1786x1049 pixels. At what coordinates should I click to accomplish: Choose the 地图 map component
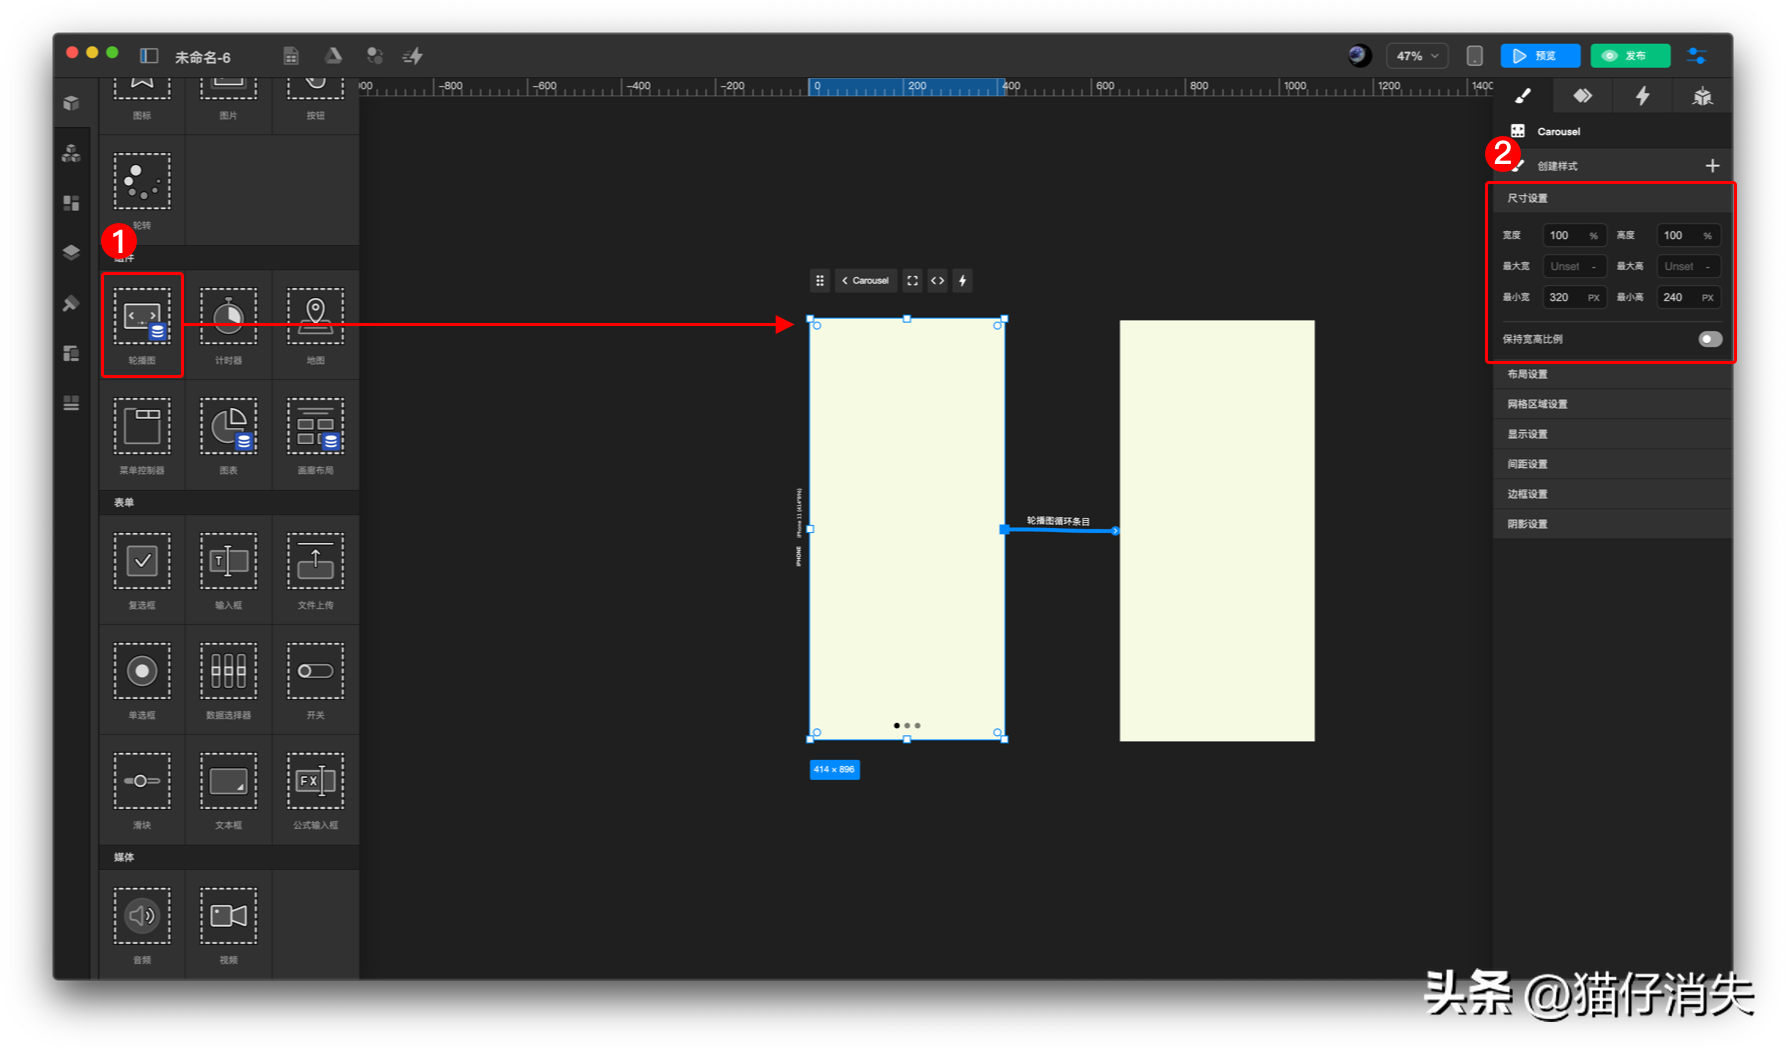click(x=315, y=324)
